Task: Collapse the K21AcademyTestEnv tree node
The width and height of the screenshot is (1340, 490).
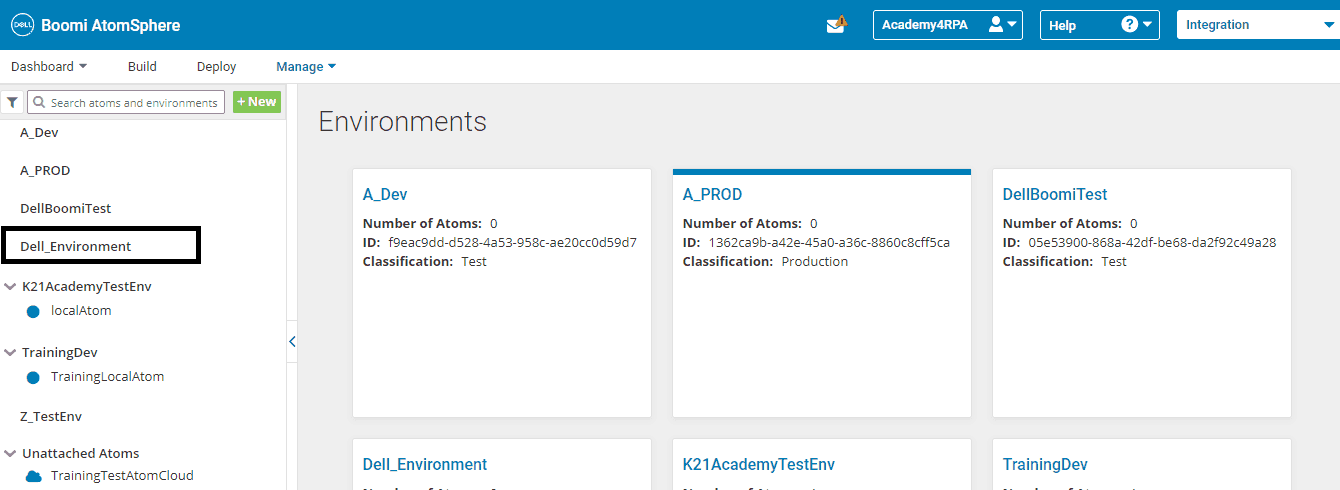Action: (x=11, y=286)
